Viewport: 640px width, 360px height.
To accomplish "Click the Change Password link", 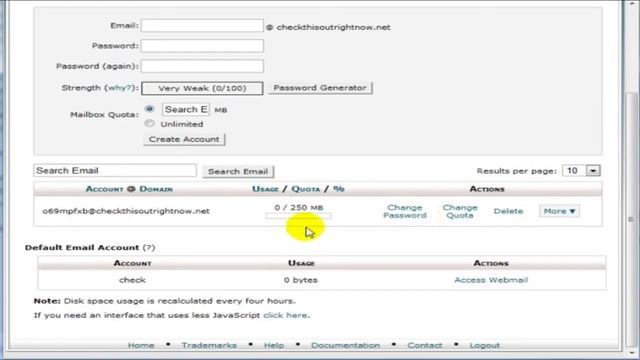I will coord(404,211).
